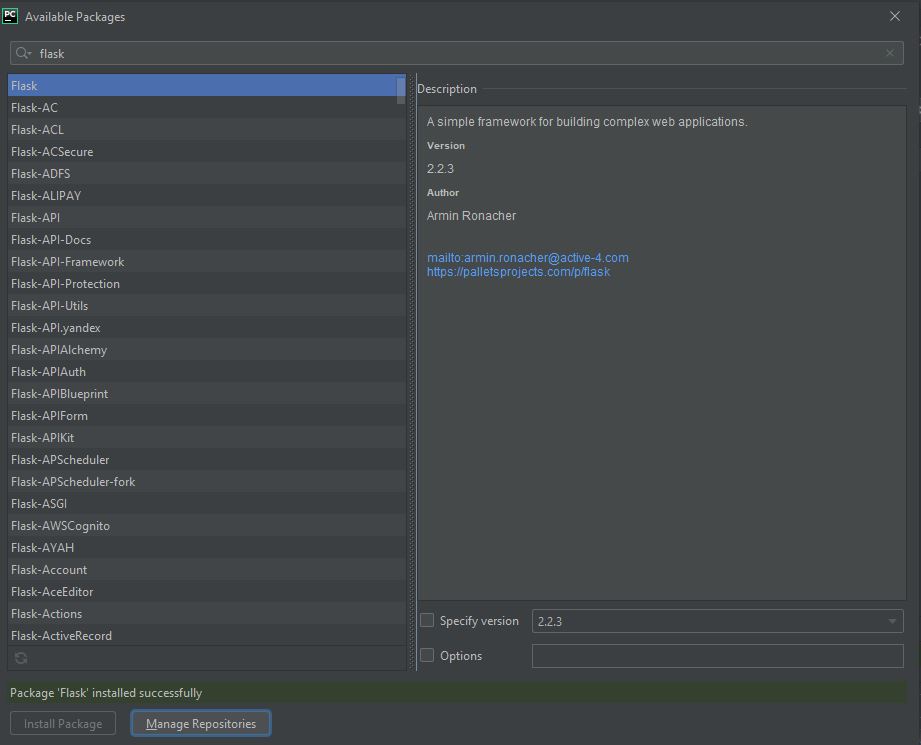This screenshot has width=921, height=745.
Task: Enable the Specify version checkbox
Action: pyautogui.click(x=426, y=620)
